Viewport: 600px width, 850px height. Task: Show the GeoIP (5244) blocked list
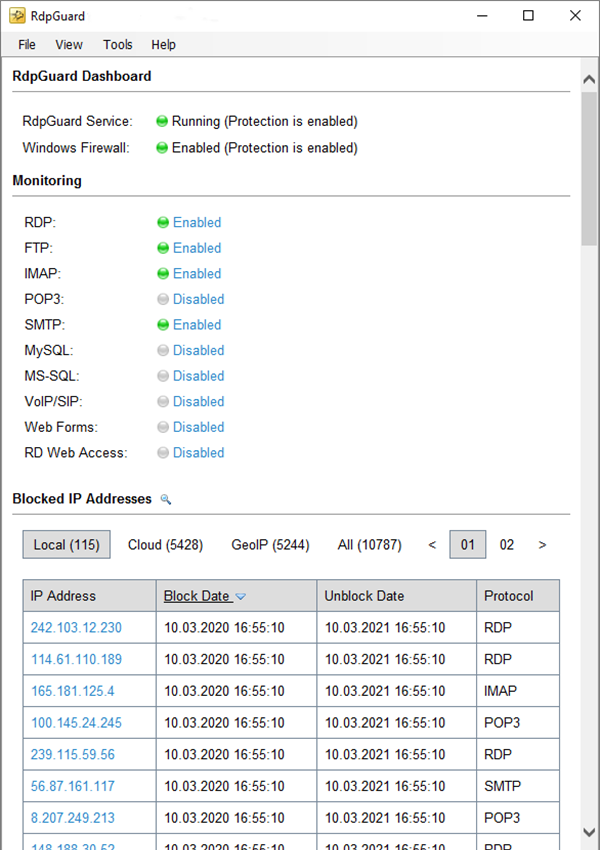tap(270, 545)
